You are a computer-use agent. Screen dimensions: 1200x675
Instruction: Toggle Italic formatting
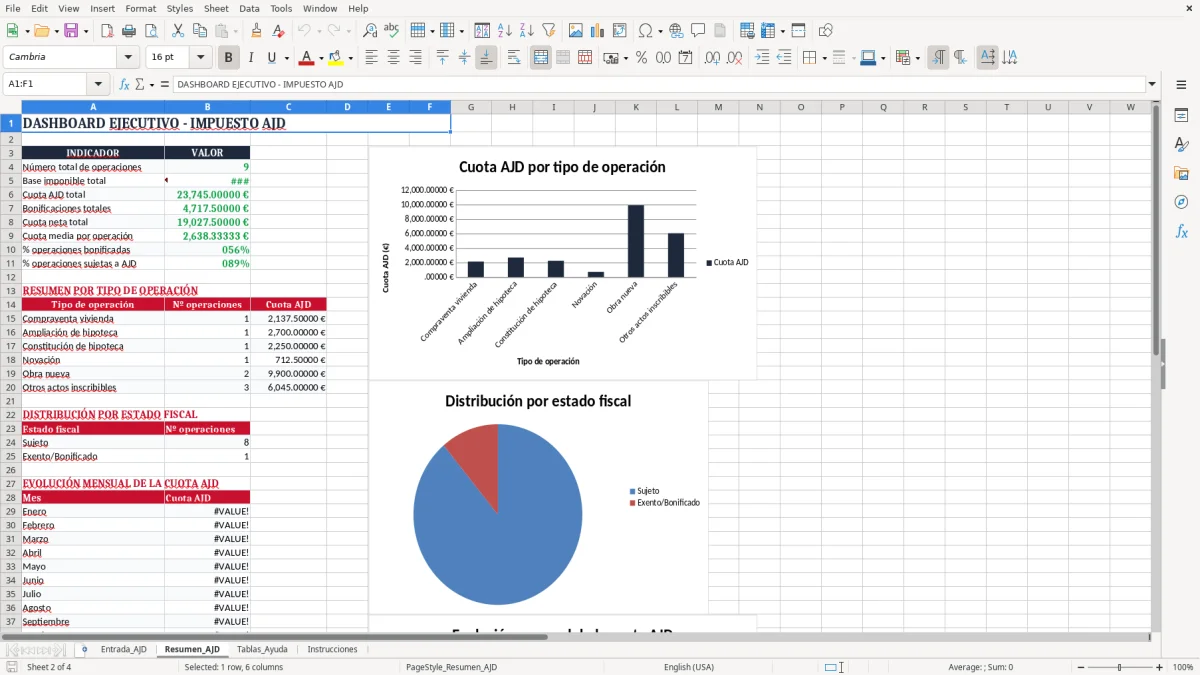(250, 57)
